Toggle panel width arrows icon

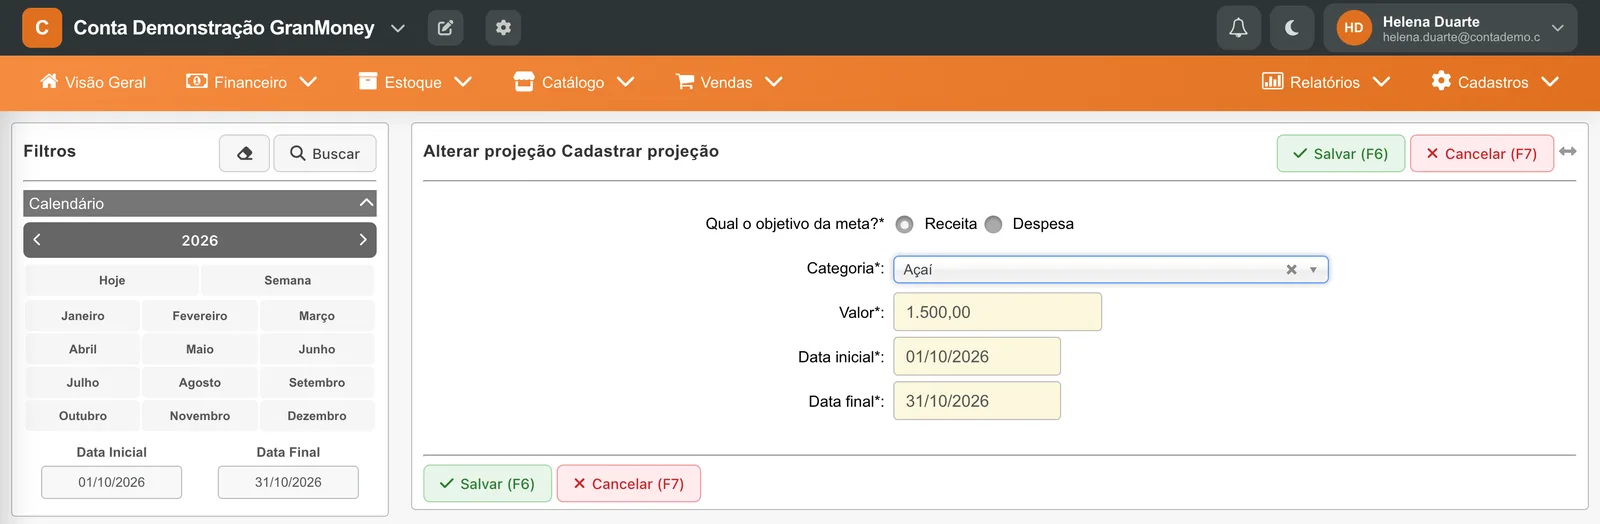click(x=1568, y=151)
